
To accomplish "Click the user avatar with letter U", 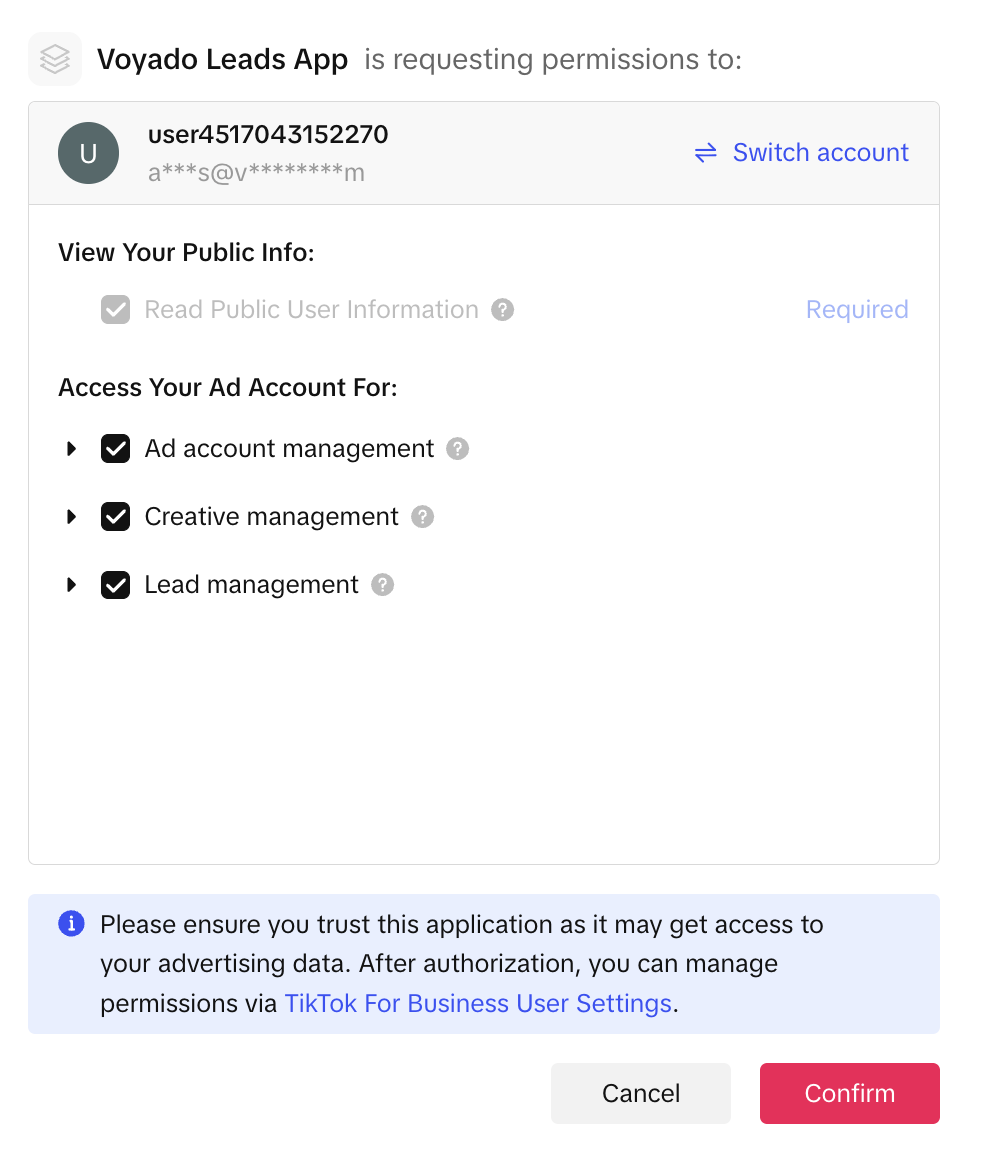I will [x=88, y=153].
